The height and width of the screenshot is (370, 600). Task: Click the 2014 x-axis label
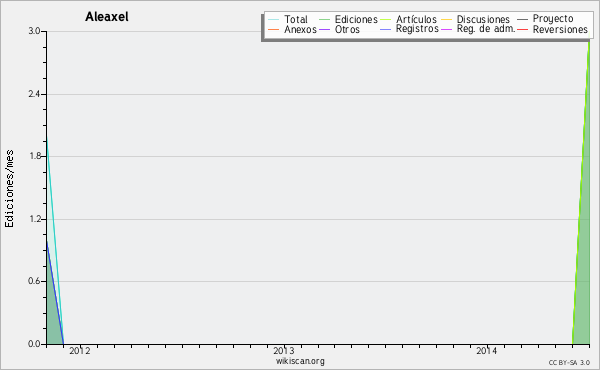(486, 351)
